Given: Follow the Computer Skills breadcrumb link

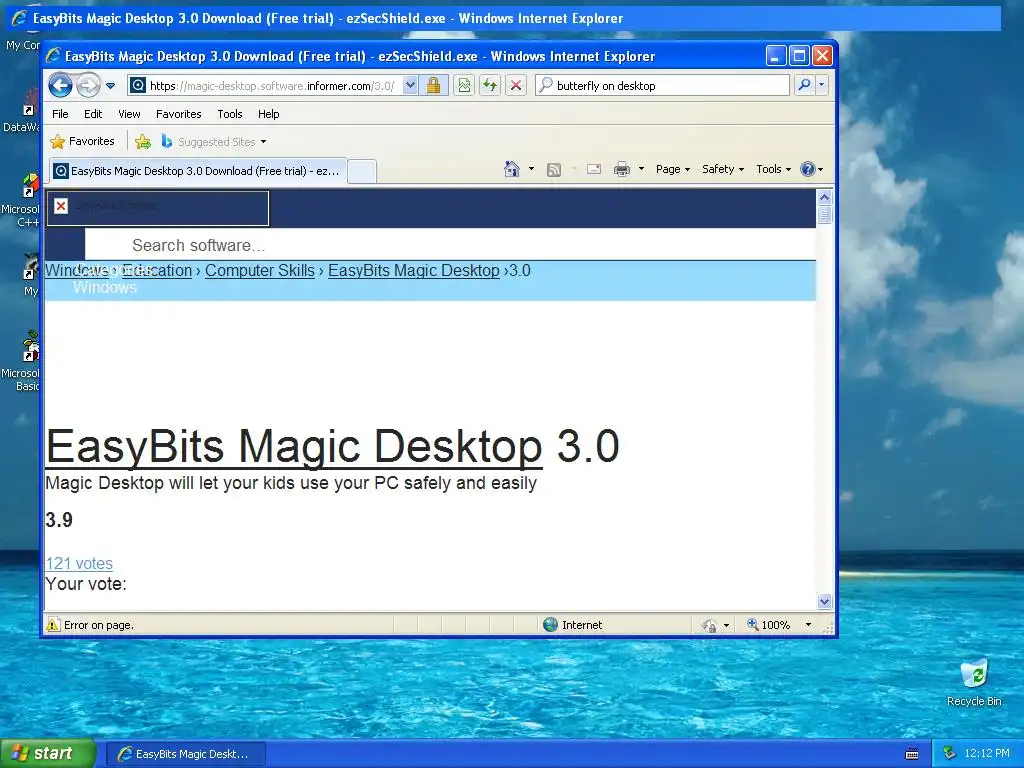Looking at the screenshot, I should (x=260, y=270).
